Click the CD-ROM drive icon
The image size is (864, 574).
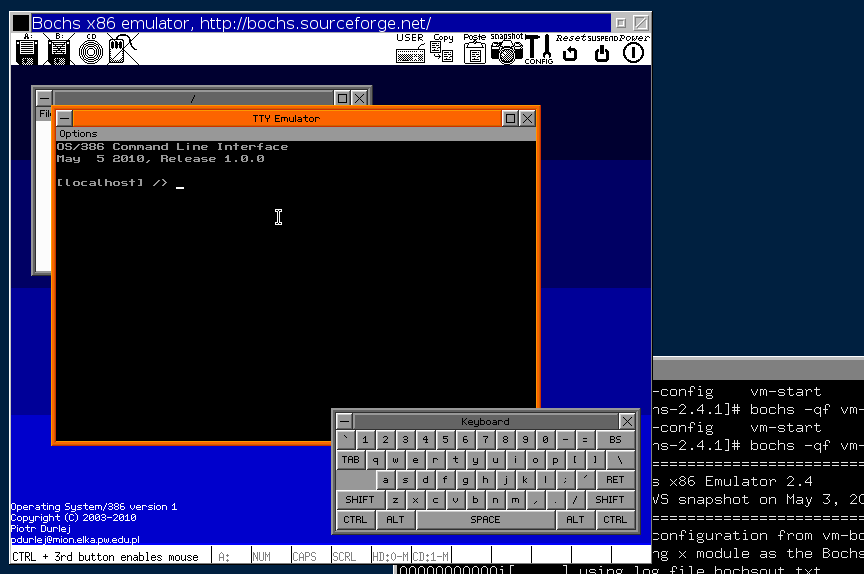(90, 49)
